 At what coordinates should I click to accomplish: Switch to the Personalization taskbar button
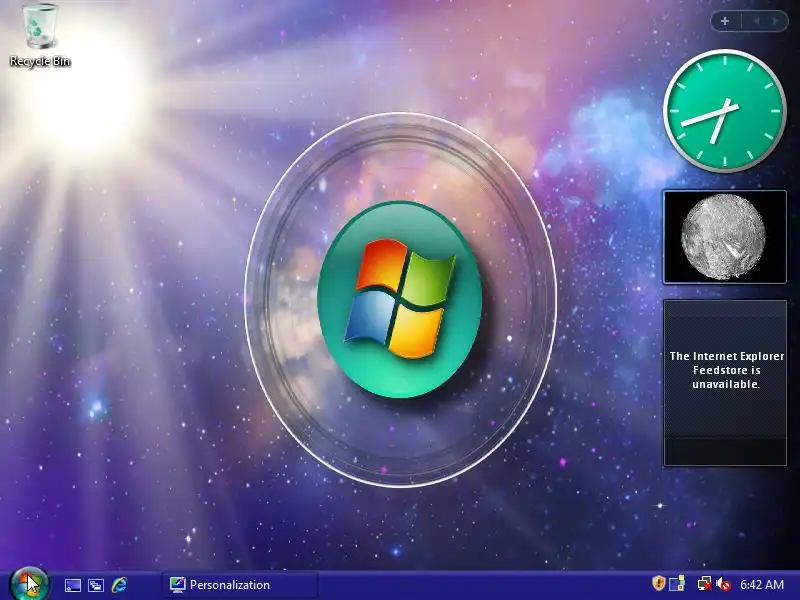pos(240,585)
